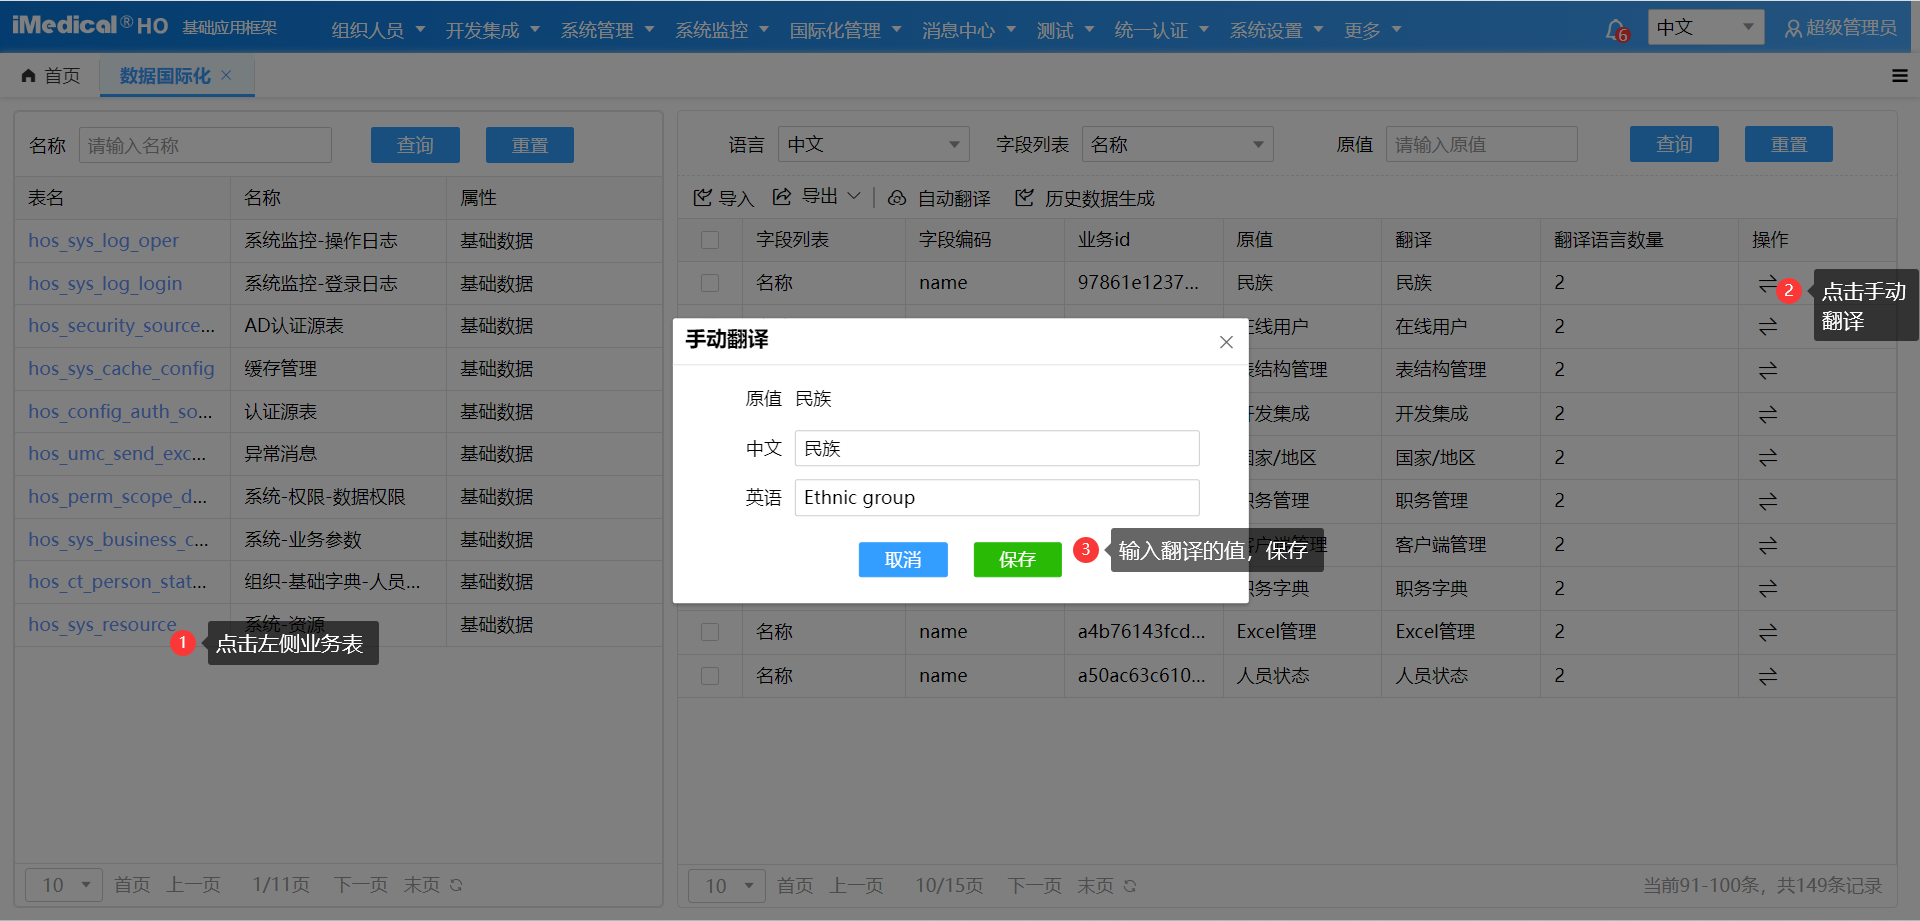This screenshot has height=921, width=1920.
Task: Click the historical data generation icon
Action: pos(1024,198)
